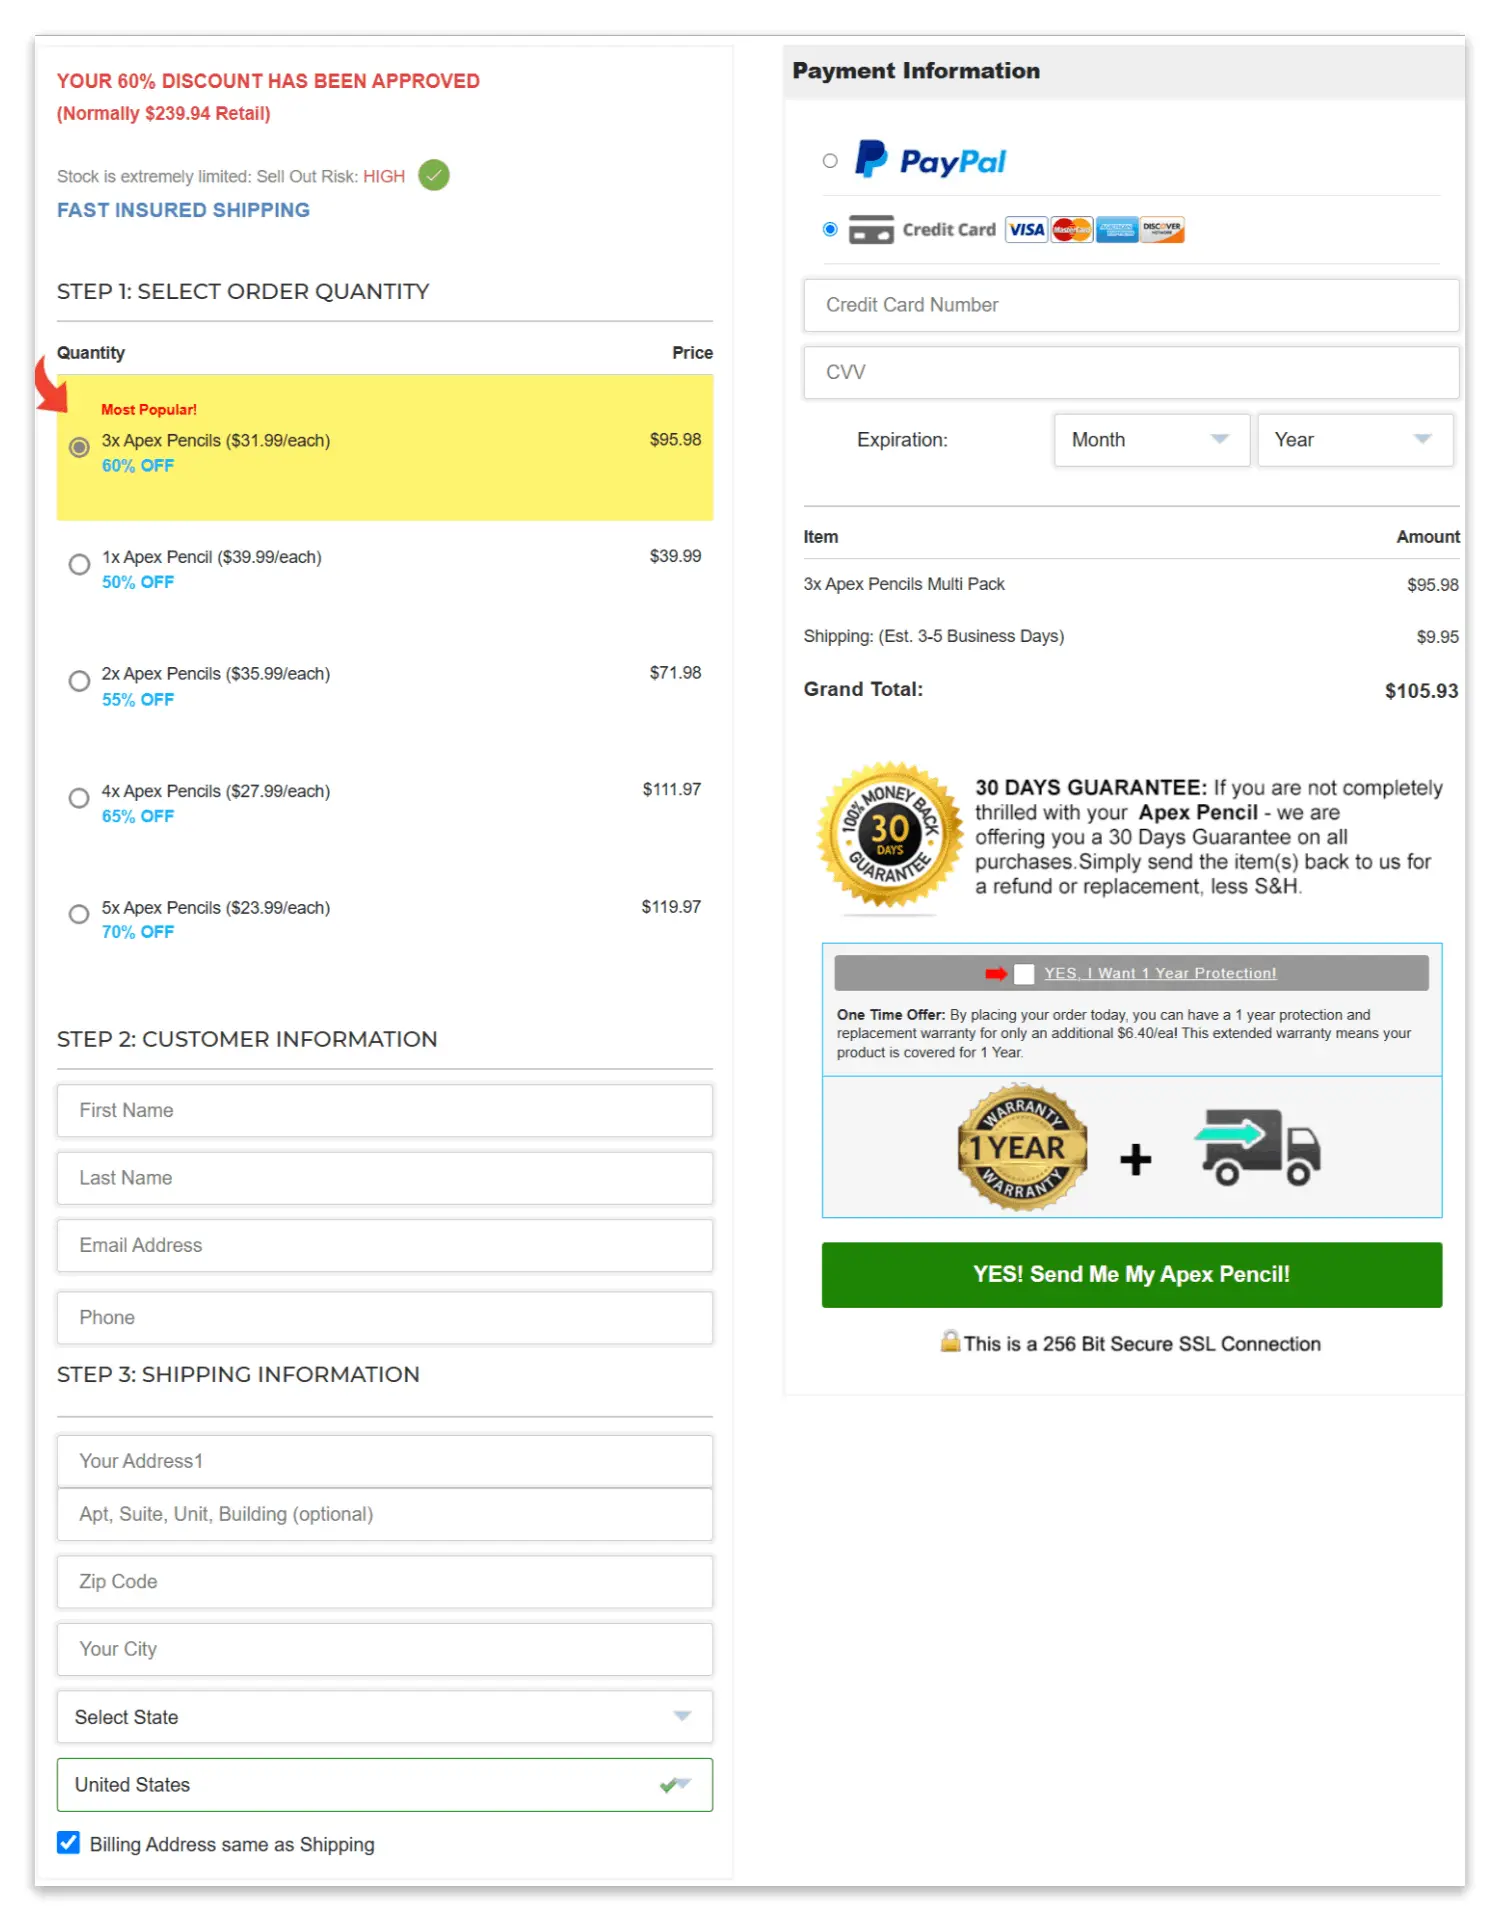Image resolution: width=1500 pixels, height=1921 pixels.
Task: Click the 3x Apex Pencils Multi Pack item
Action: [x=904, y=584]
